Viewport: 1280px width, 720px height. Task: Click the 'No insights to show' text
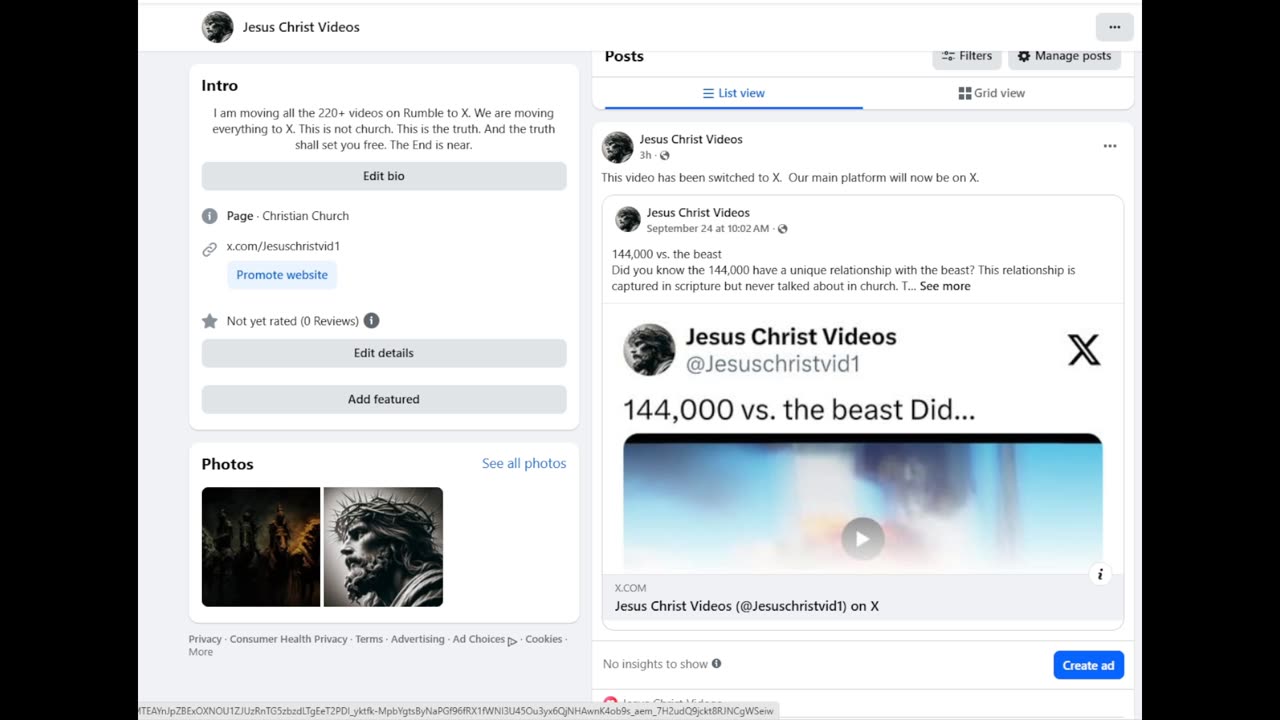tap(655, 664)
